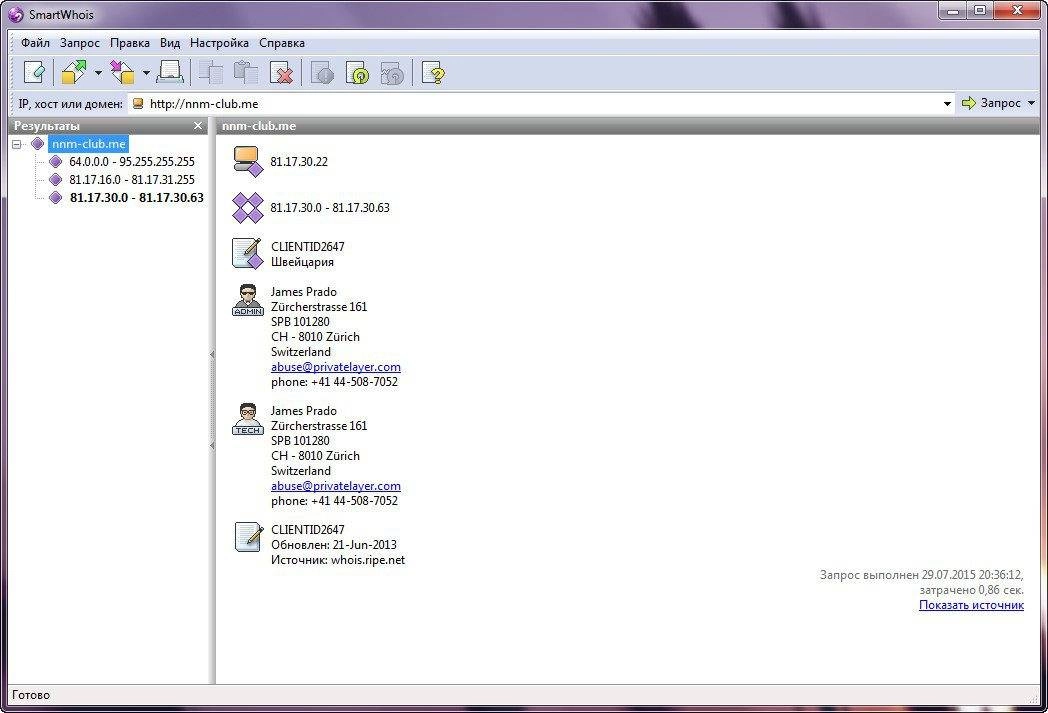Click the help question mark icon
This screenshot has height=713, width=1048.
[x=433, y=72]
